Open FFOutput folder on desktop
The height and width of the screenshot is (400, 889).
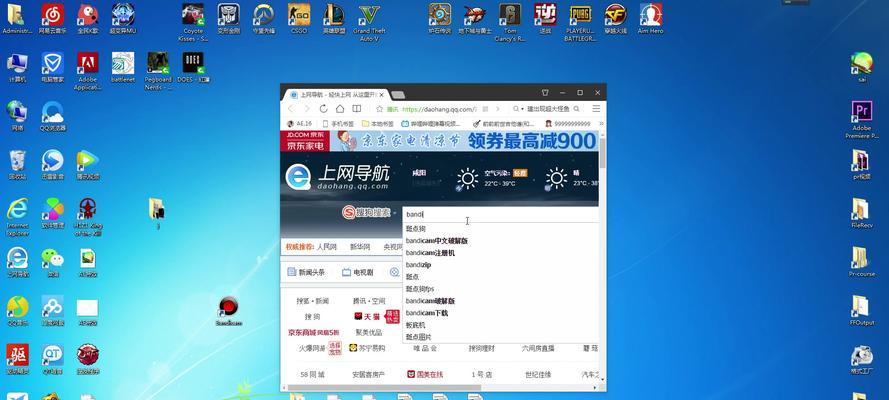(x=862, y=310)
